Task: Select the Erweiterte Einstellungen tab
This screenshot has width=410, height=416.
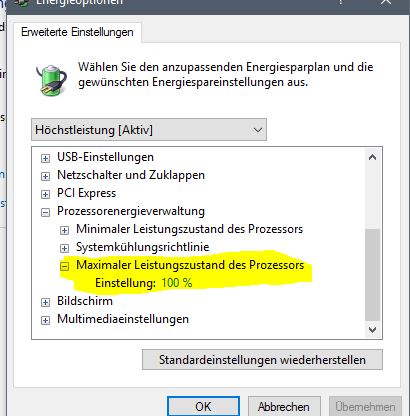Action: [77, 32]
